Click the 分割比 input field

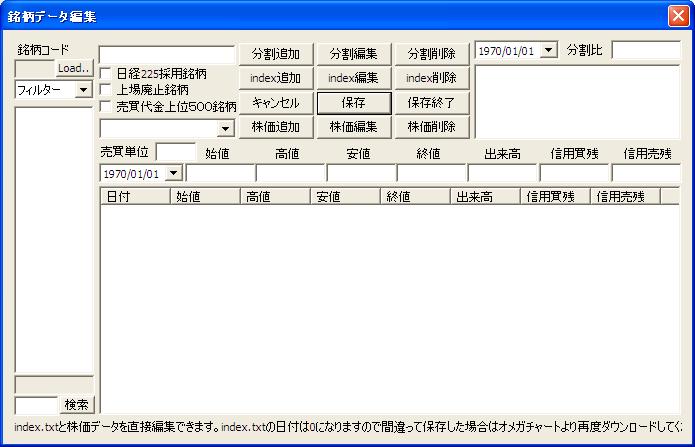645,50
